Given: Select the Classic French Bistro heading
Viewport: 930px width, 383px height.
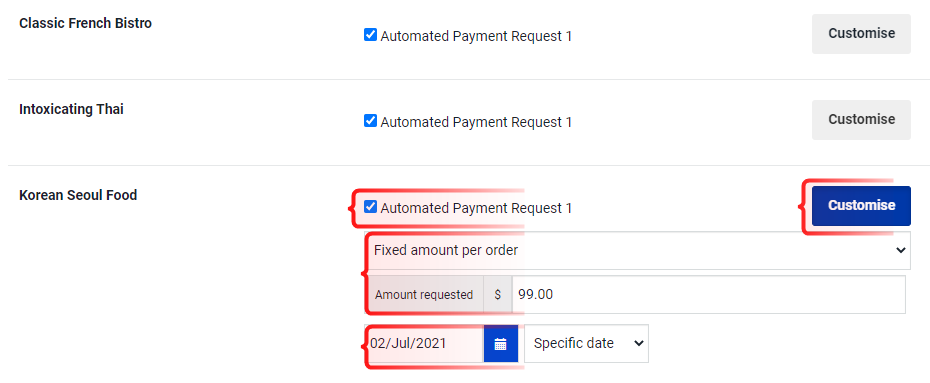Looking at the screenshot, I should click(x=85, y=24).
